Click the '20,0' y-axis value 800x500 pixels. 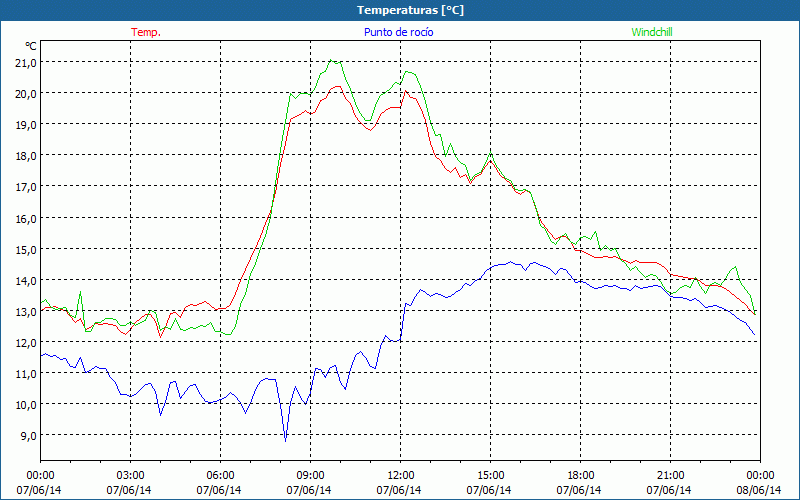[x=27, y=93]
